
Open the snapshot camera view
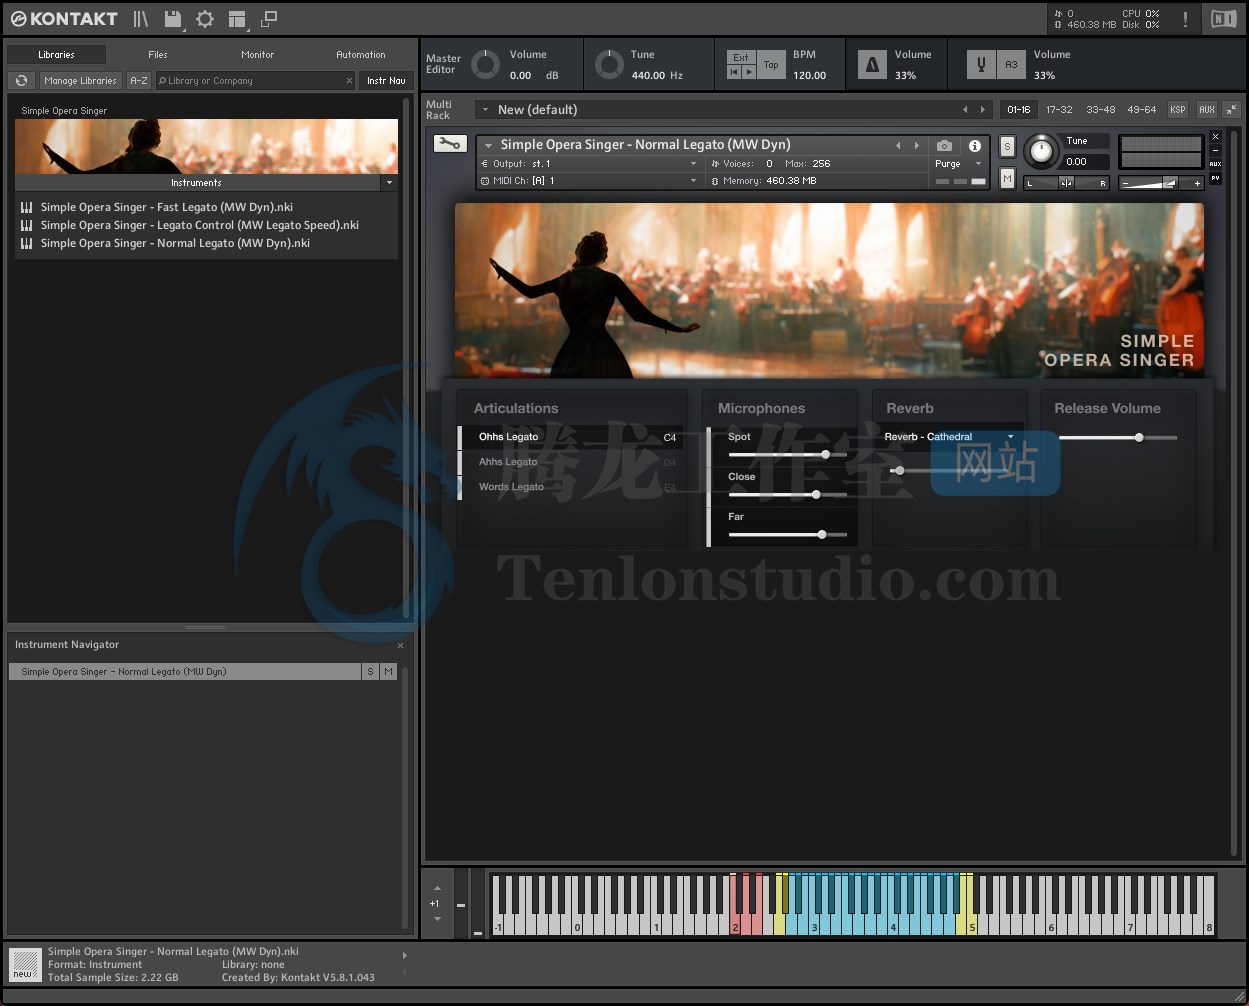click(x=944, y=146)
